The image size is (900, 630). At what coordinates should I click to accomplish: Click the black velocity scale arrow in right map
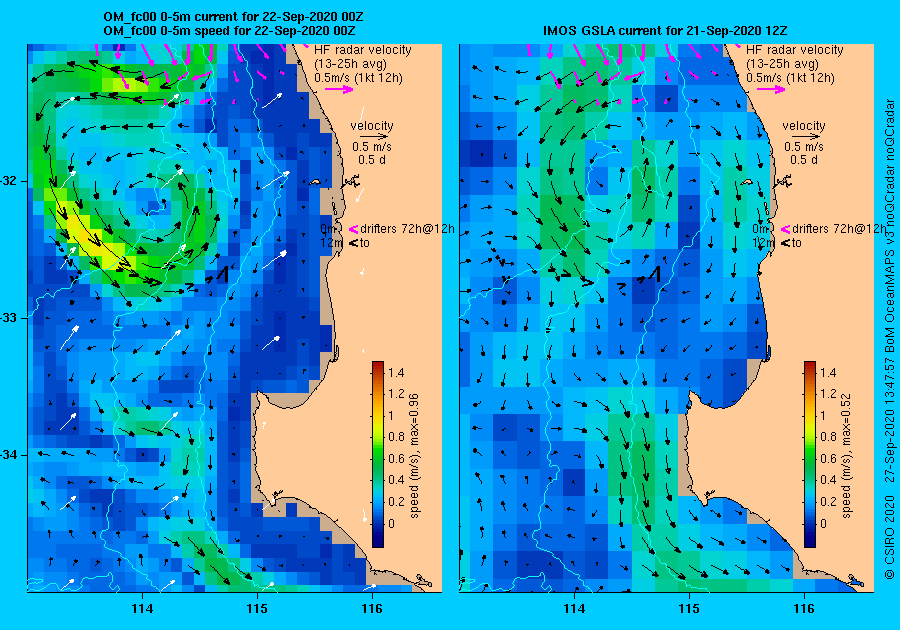tap(804, 137)
